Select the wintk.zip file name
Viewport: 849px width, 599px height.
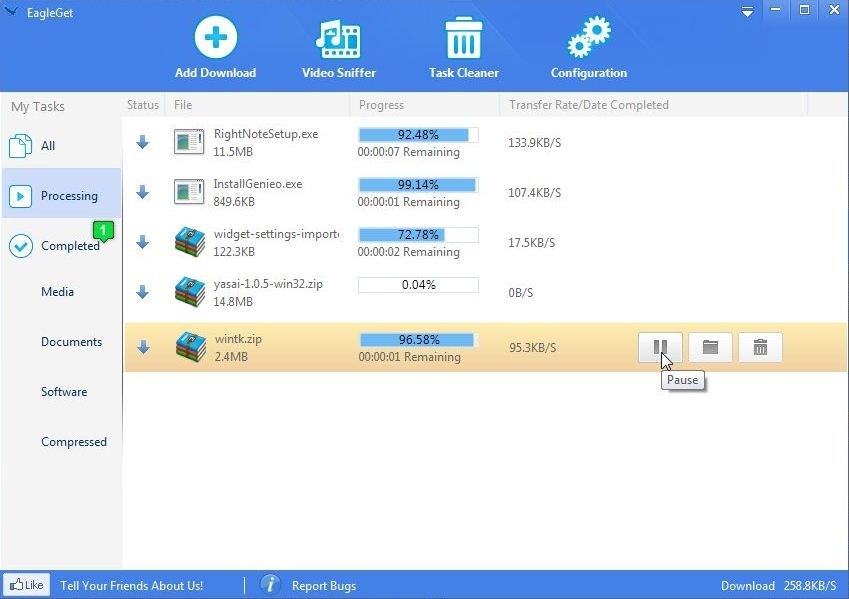(238, 339)
